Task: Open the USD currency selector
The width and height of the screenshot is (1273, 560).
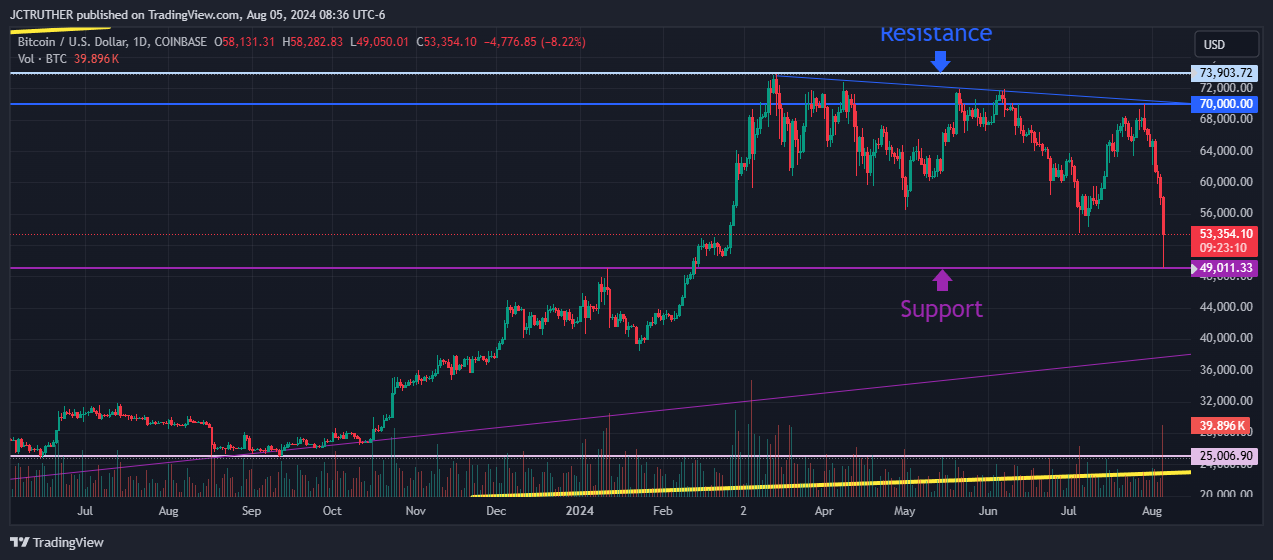Action: pos(1227,45)
